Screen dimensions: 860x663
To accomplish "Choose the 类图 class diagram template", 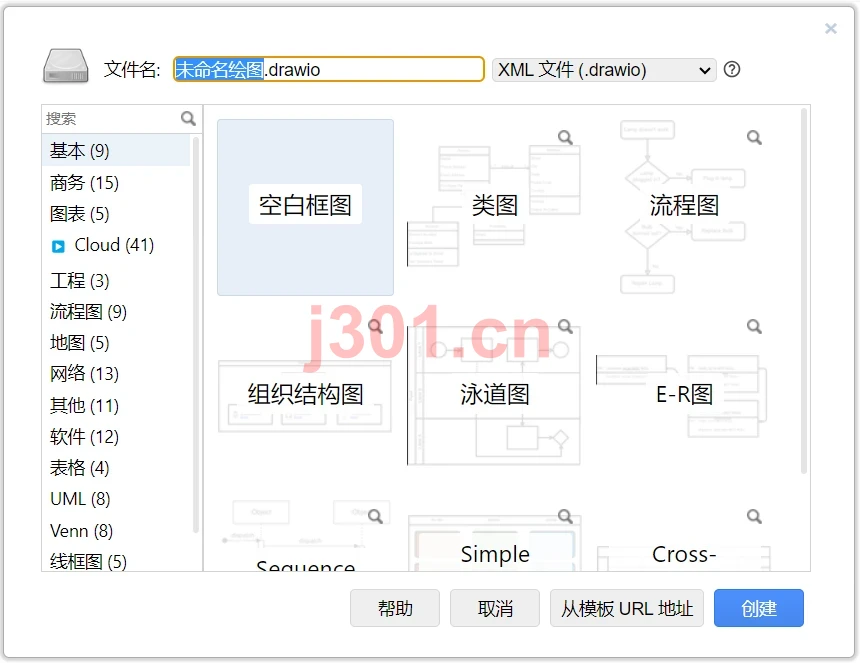I will (x=495, y=207).
